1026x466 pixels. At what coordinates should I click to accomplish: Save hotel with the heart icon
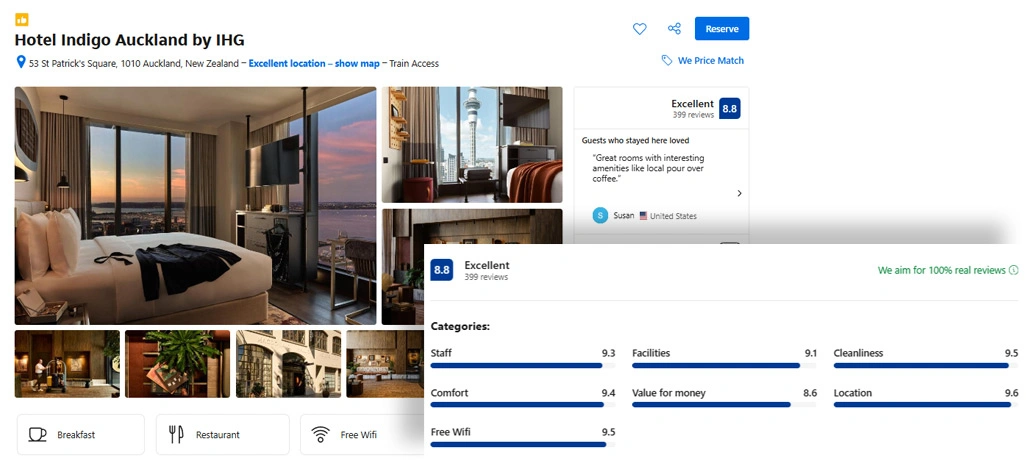coord(639,29)
